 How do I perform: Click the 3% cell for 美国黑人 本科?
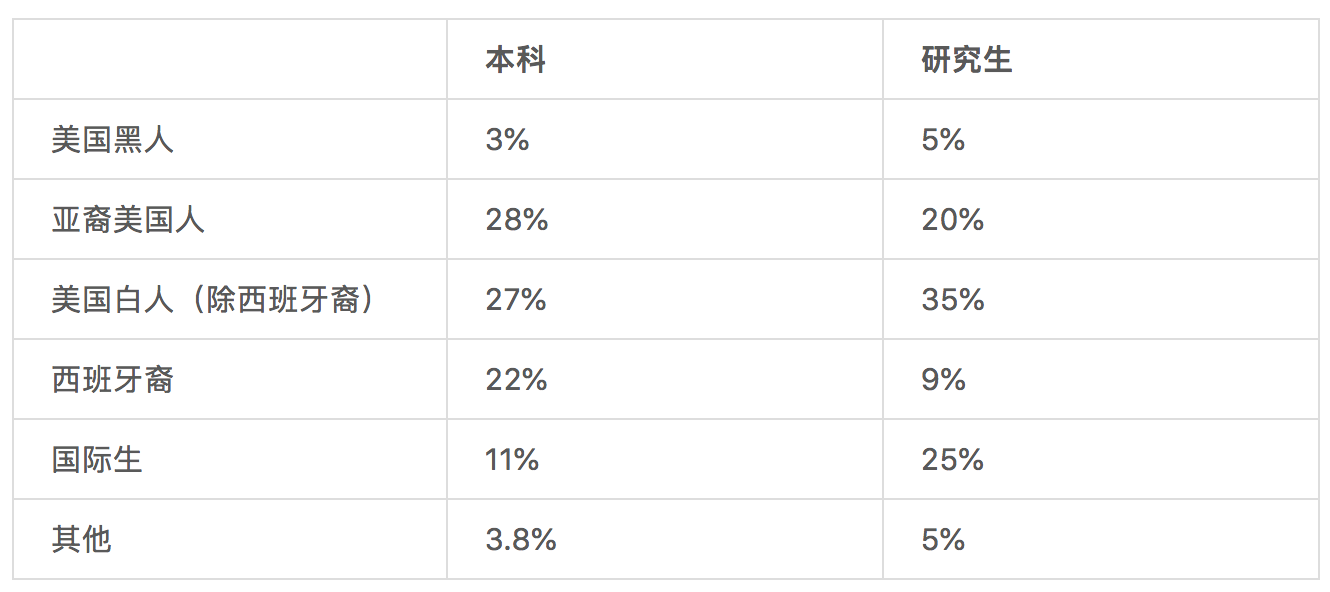pyautogui.click(x=507, y=140)
